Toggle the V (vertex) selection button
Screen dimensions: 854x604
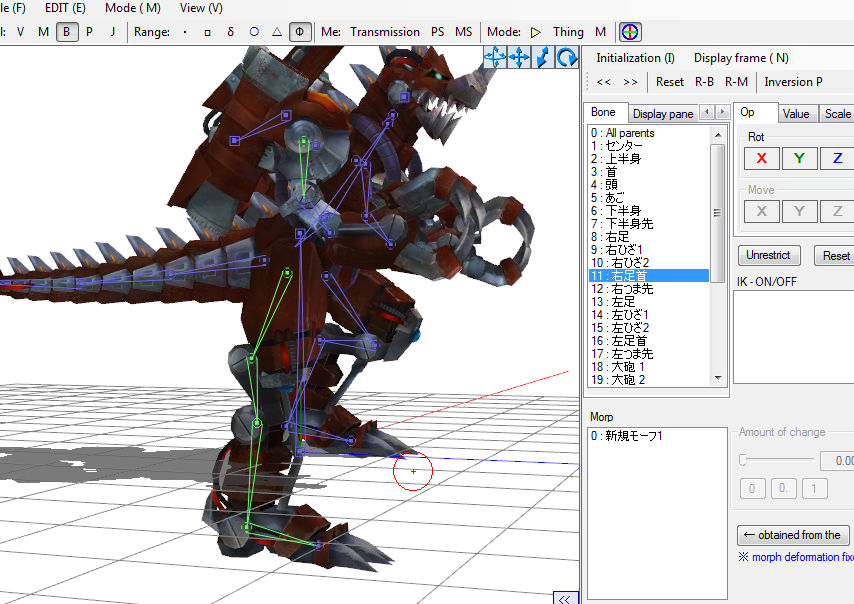click(21, 32)
